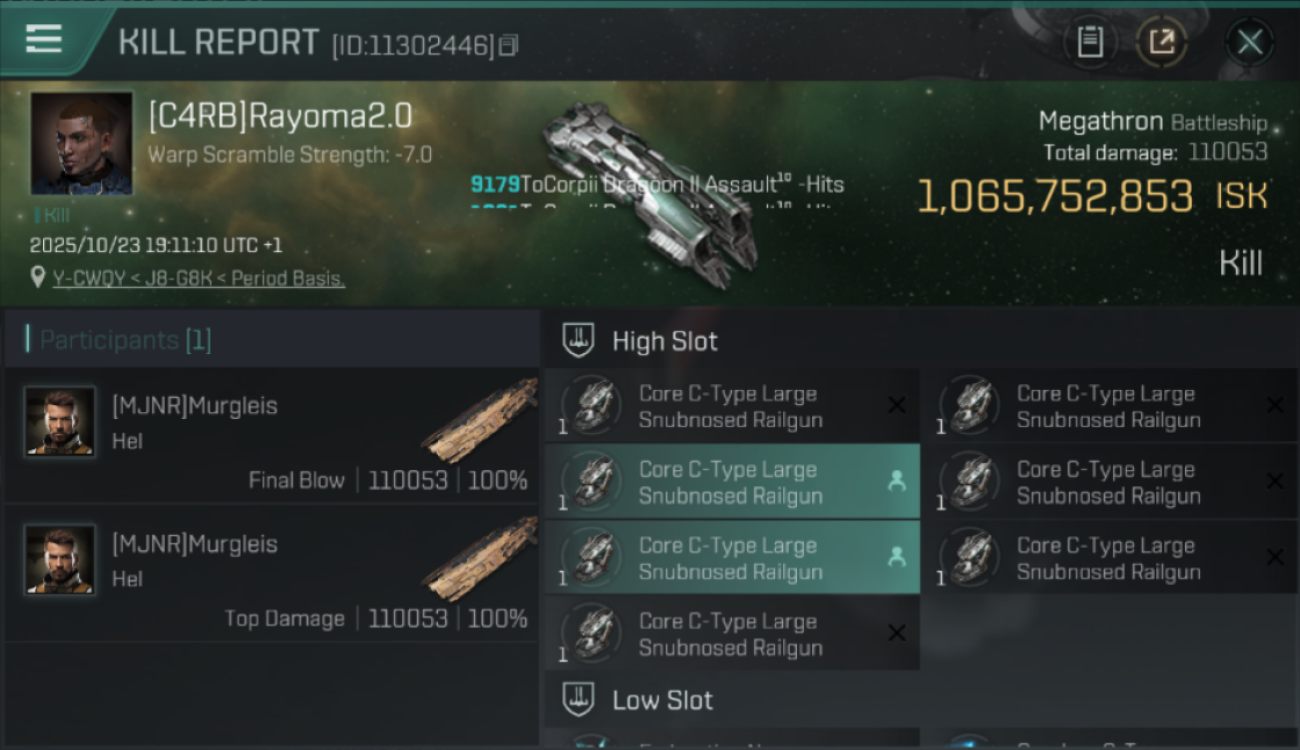This screenshot has width=1300, height=750.
Task: Click X on the bottom-left railgun
Action: point(897,633)
